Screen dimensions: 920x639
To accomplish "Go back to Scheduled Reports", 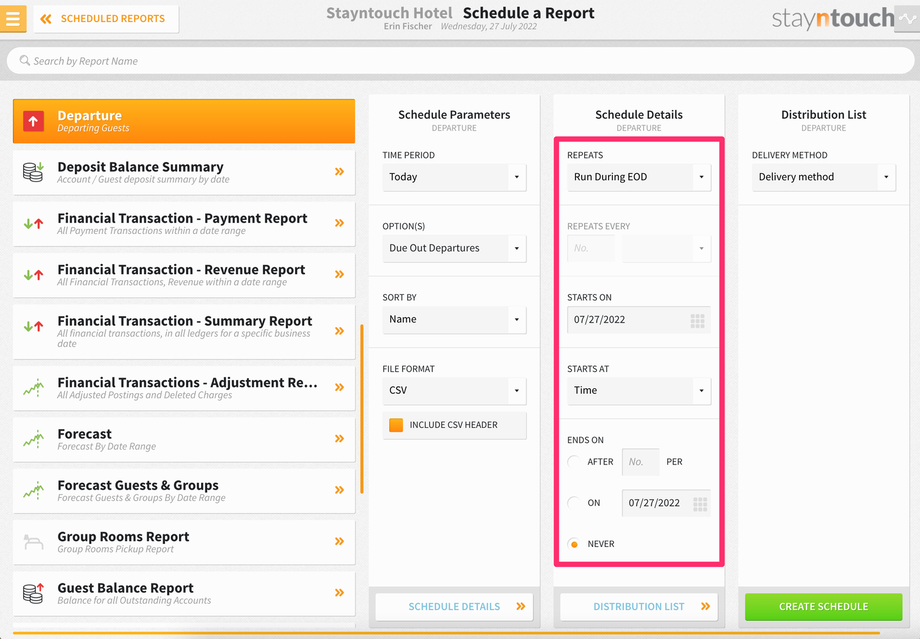I will point(106,19).
